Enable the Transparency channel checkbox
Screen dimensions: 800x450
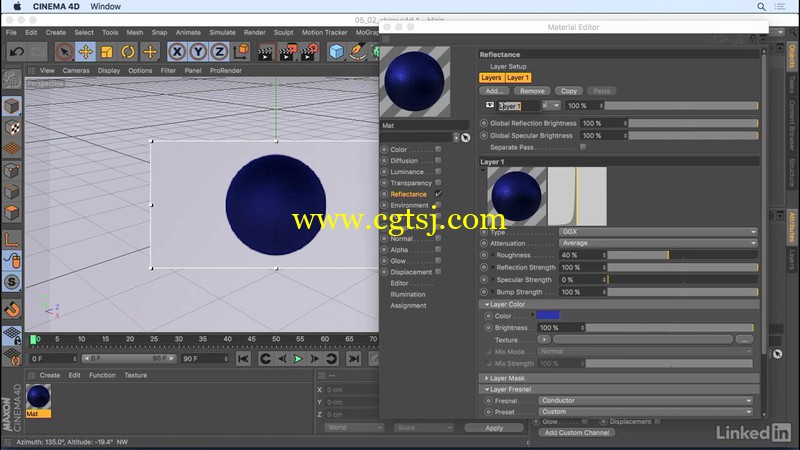click(x=438, y=183)
